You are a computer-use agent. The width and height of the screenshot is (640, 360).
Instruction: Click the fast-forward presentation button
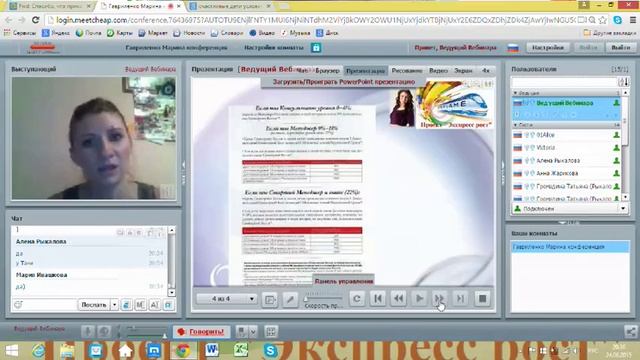click(439, 299)
